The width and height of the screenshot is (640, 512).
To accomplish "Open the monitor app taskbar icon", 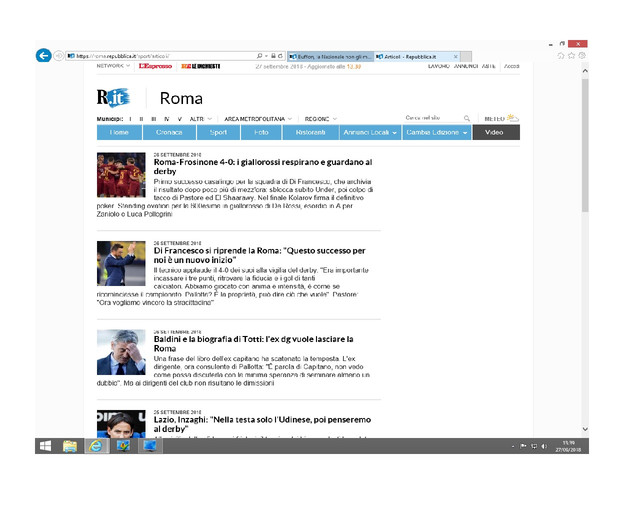I will tap(150, 446).
